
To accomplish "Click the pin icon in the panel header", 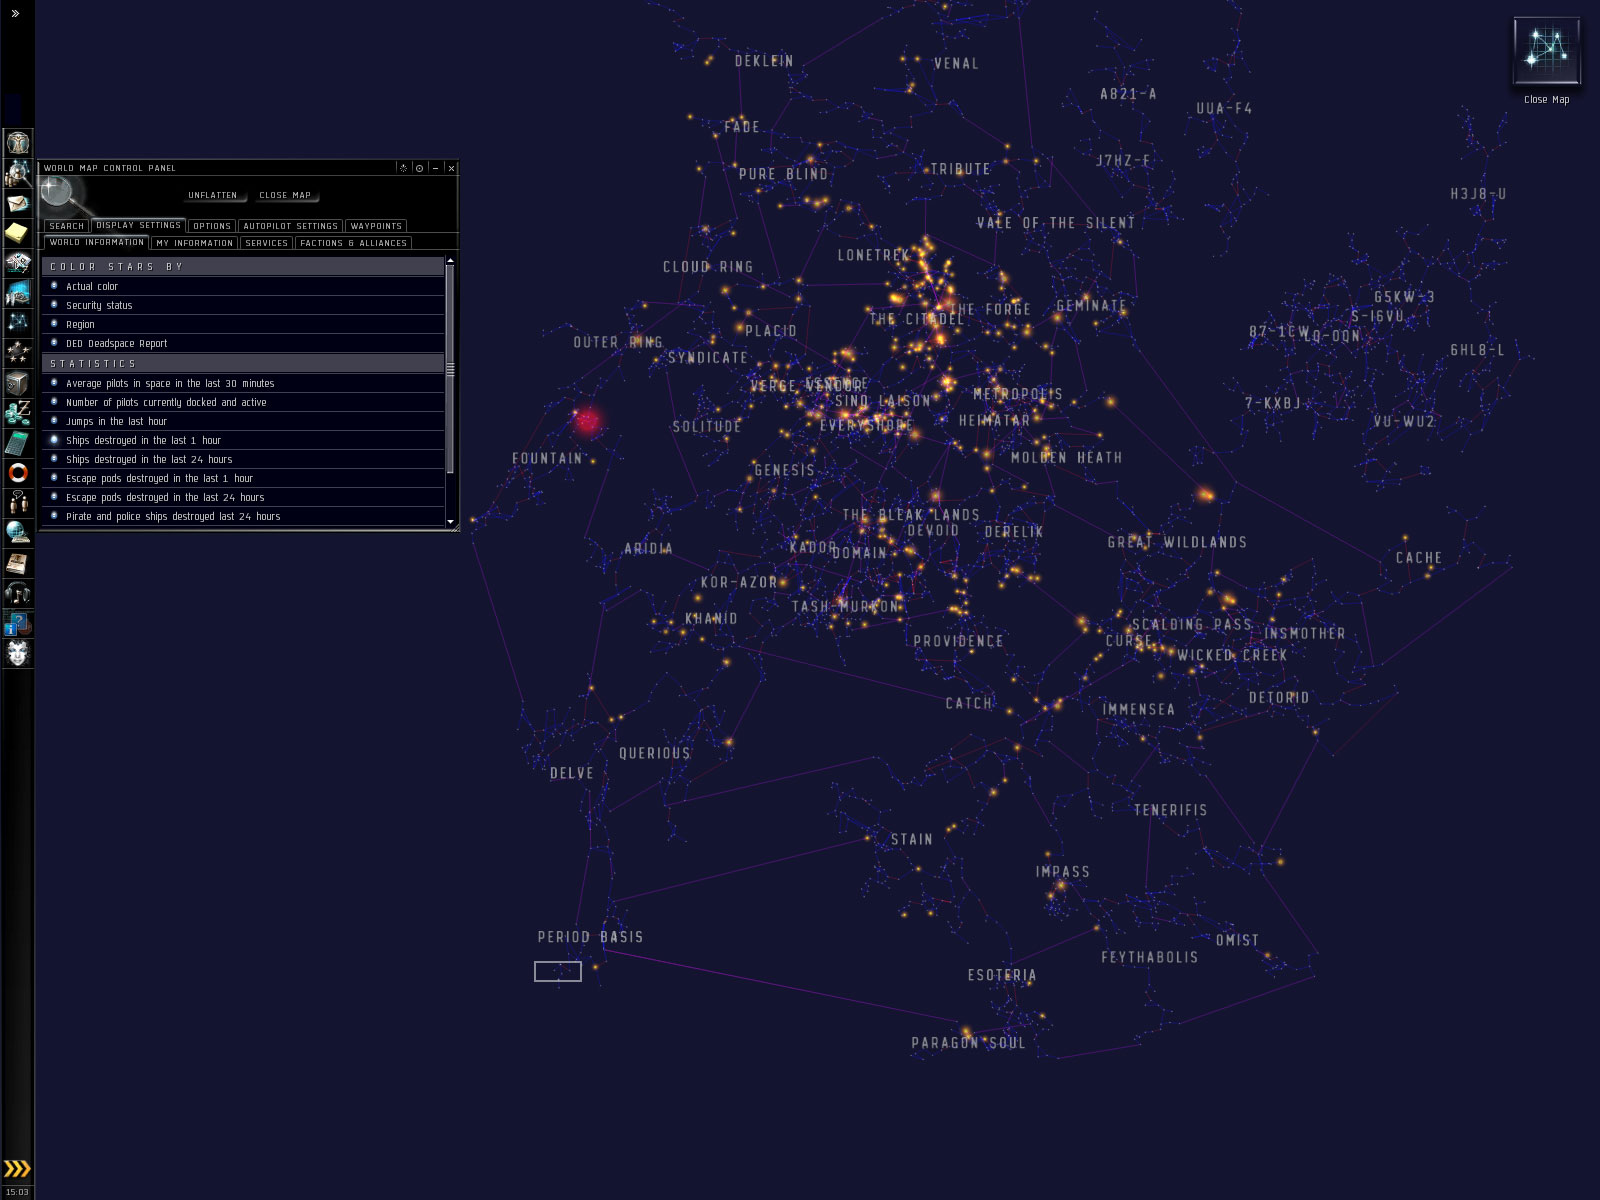I will [404, 168].
